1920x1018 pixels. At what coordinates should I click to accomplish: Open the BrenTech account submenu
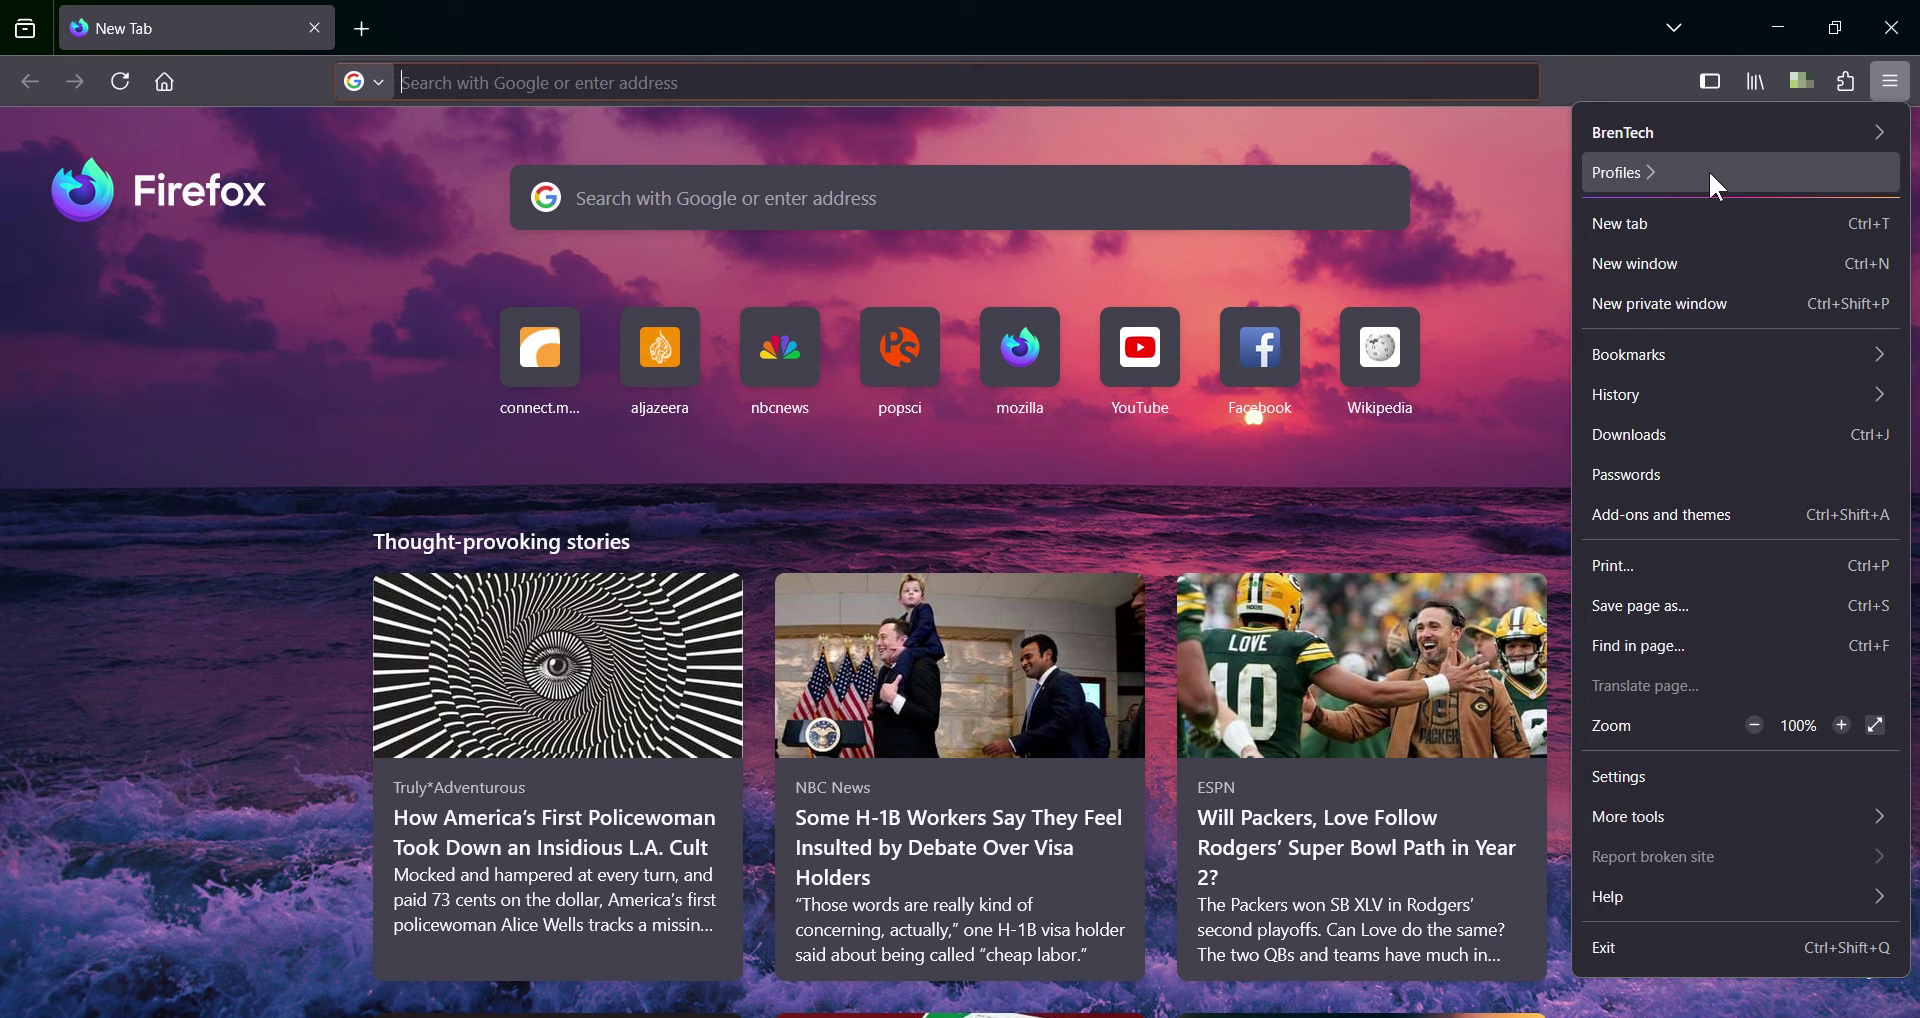click(x=1740, y=133)
